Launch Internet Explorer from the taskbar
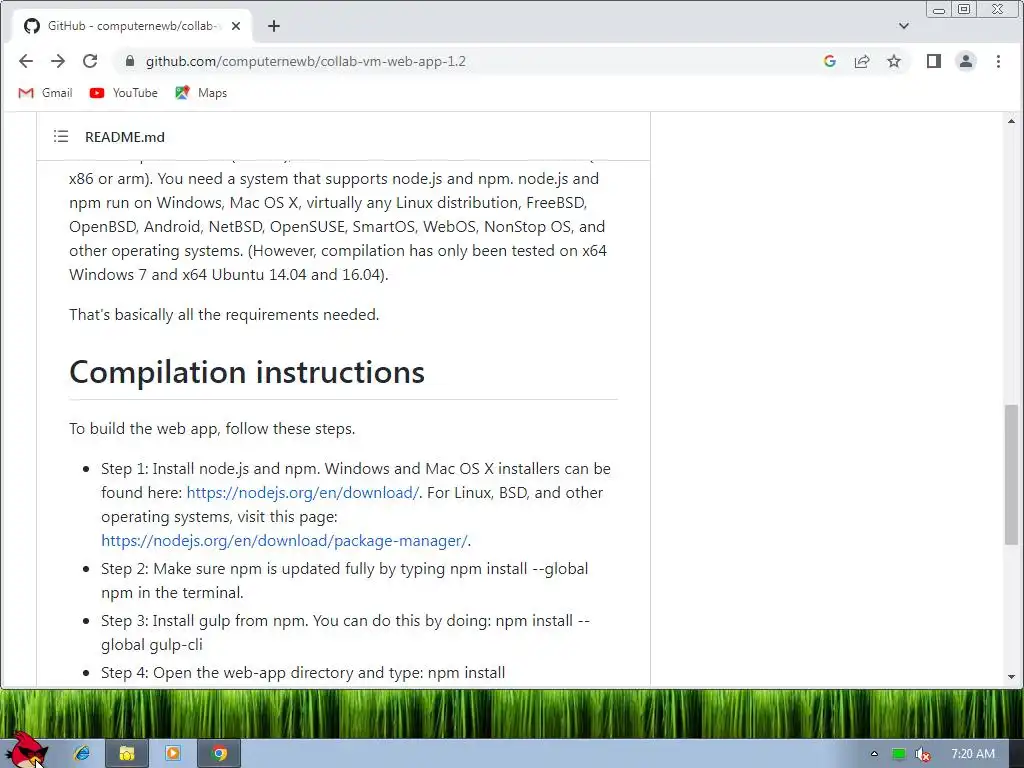Viewport: 1024px width, 768px height. click(x=82, y=754)
